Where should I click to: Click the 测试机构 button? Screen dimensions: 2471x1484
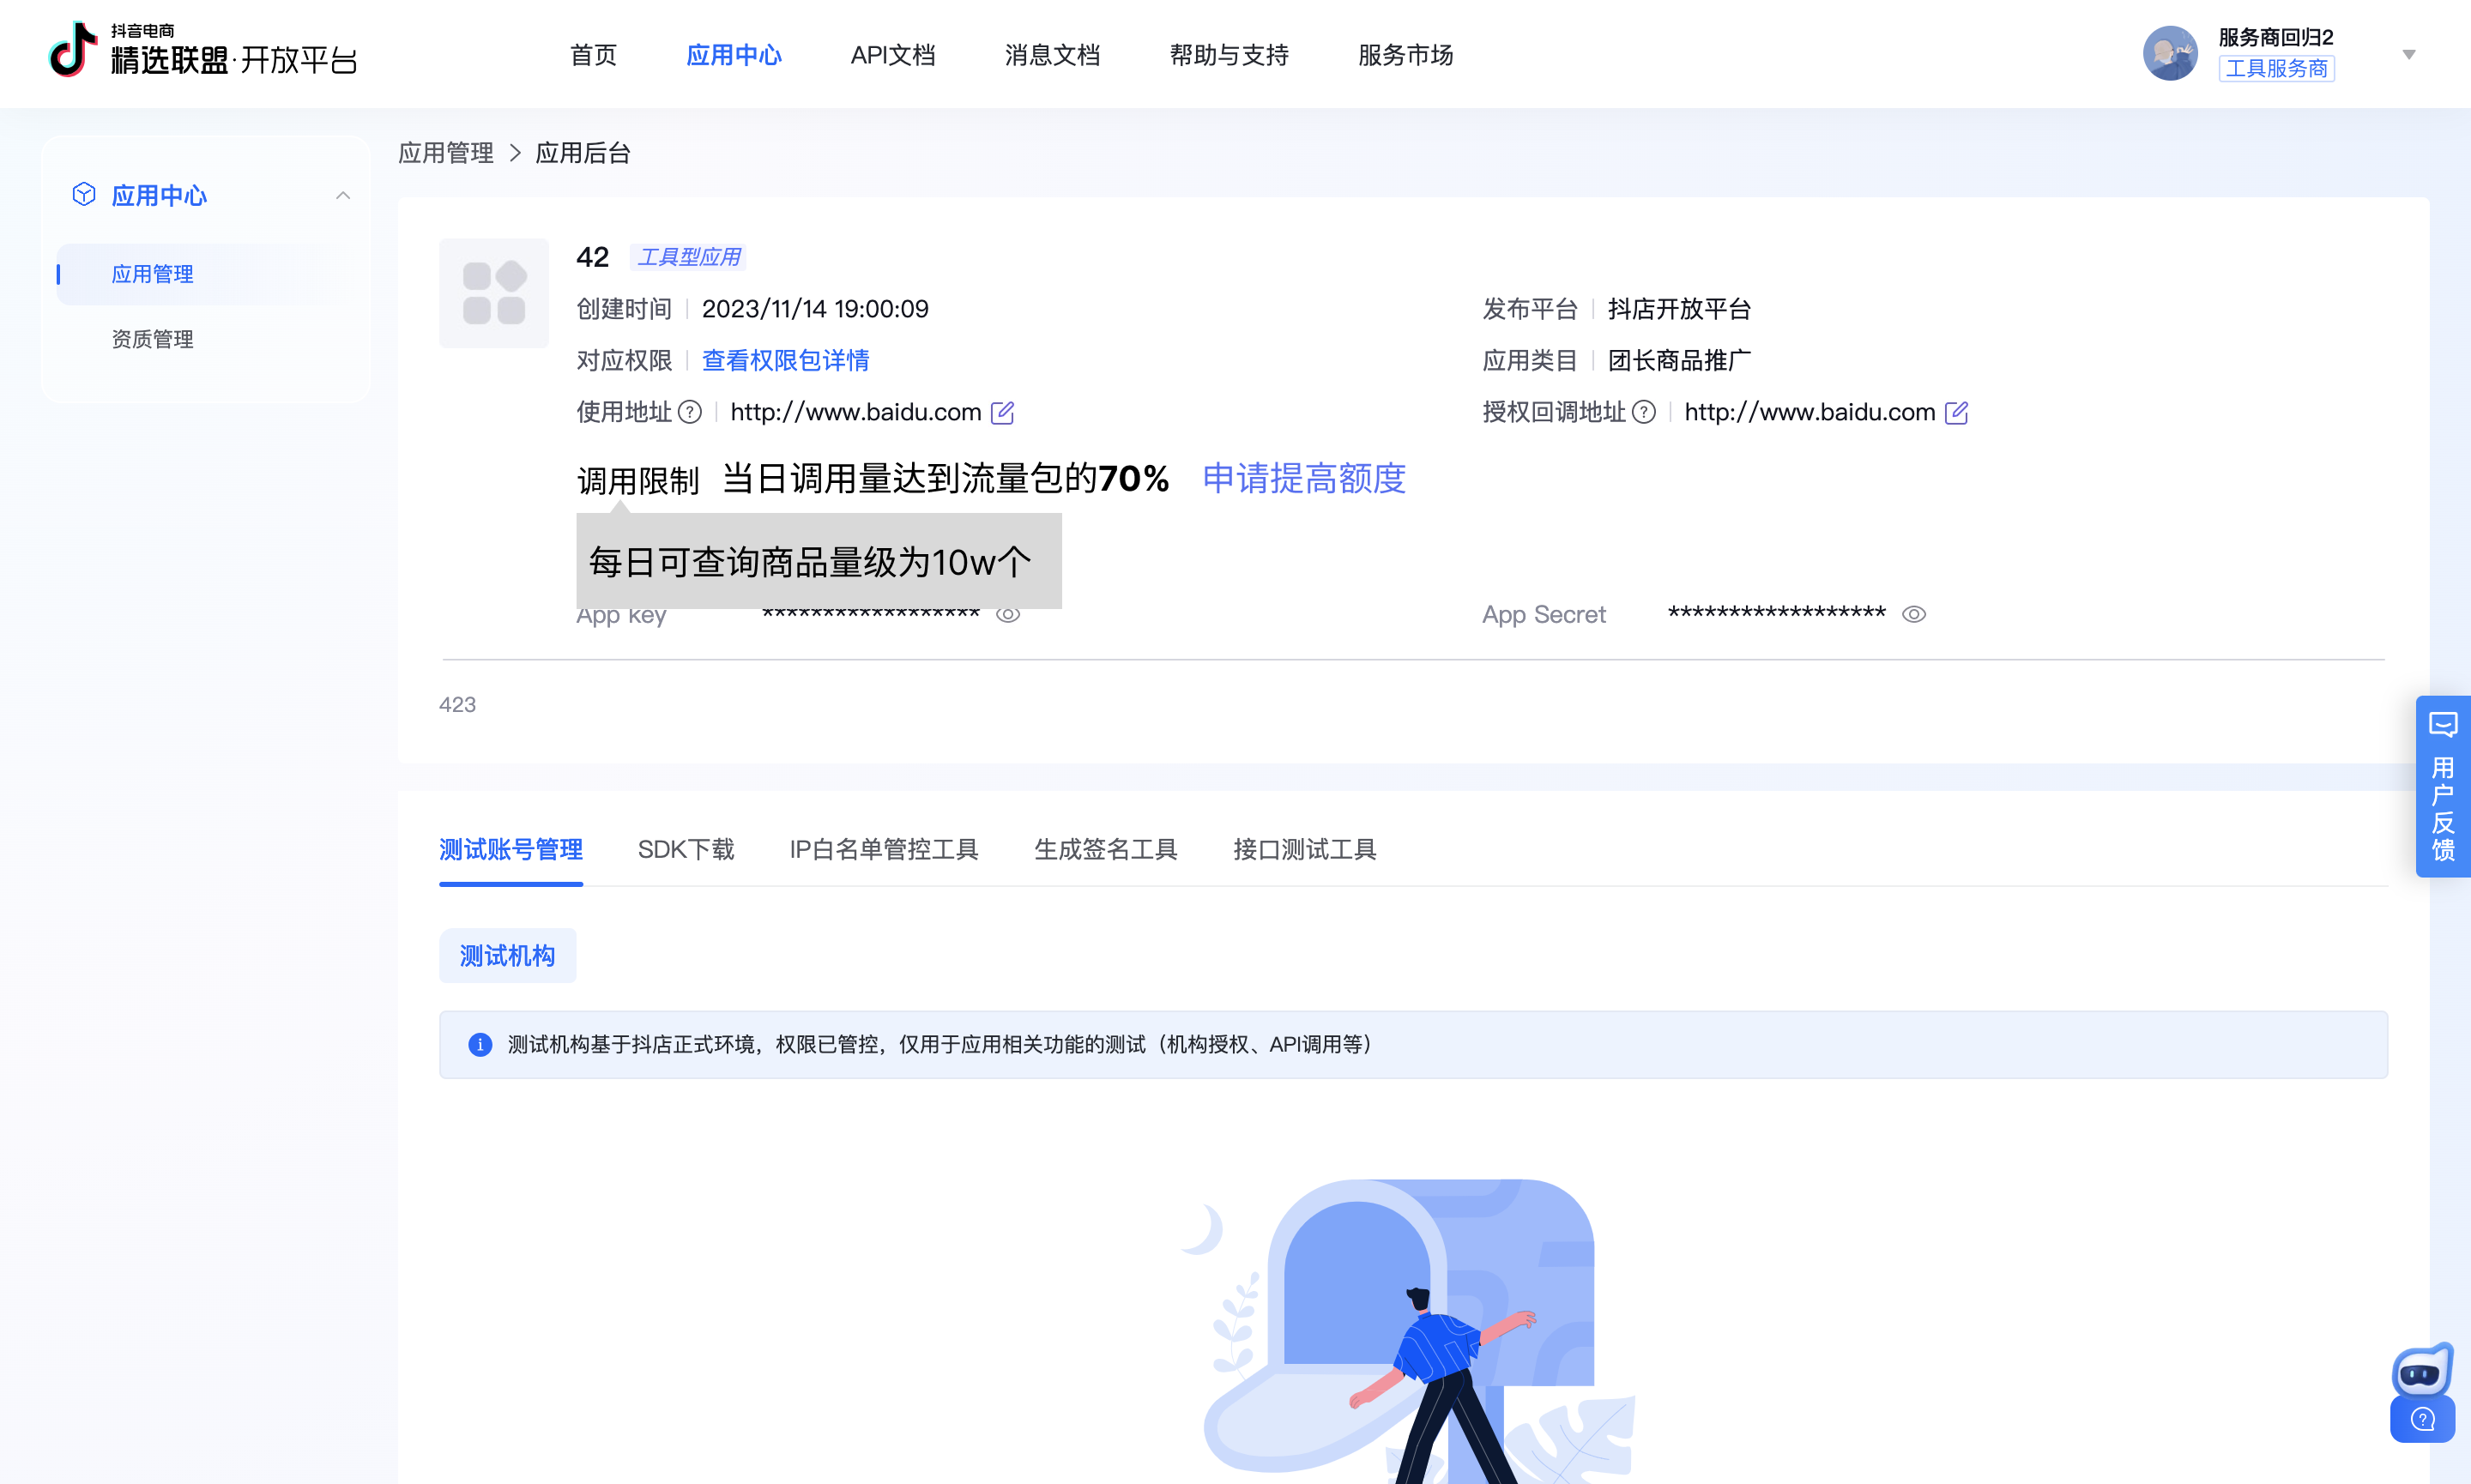coord(507,956)
